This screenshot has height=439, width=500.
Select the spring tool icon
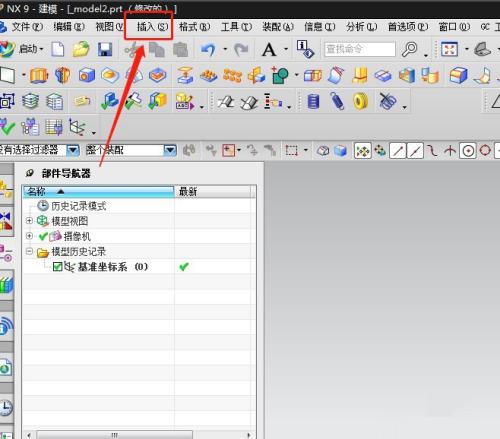[x=337, y=101]
